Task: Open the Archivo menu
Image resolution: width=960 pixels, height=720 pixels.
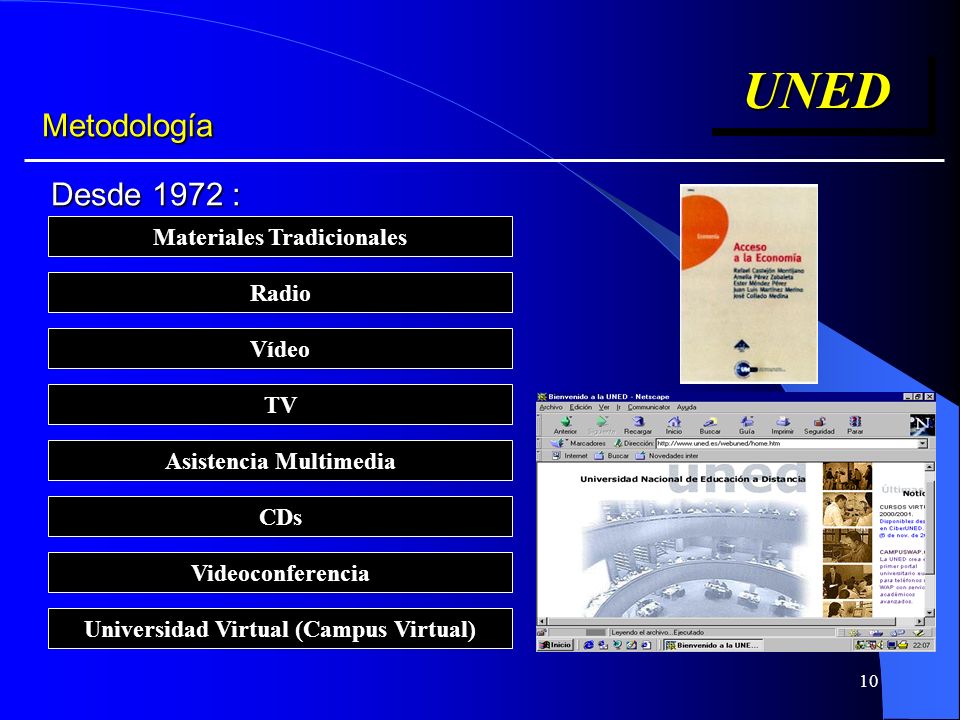Action: point(550,407)
